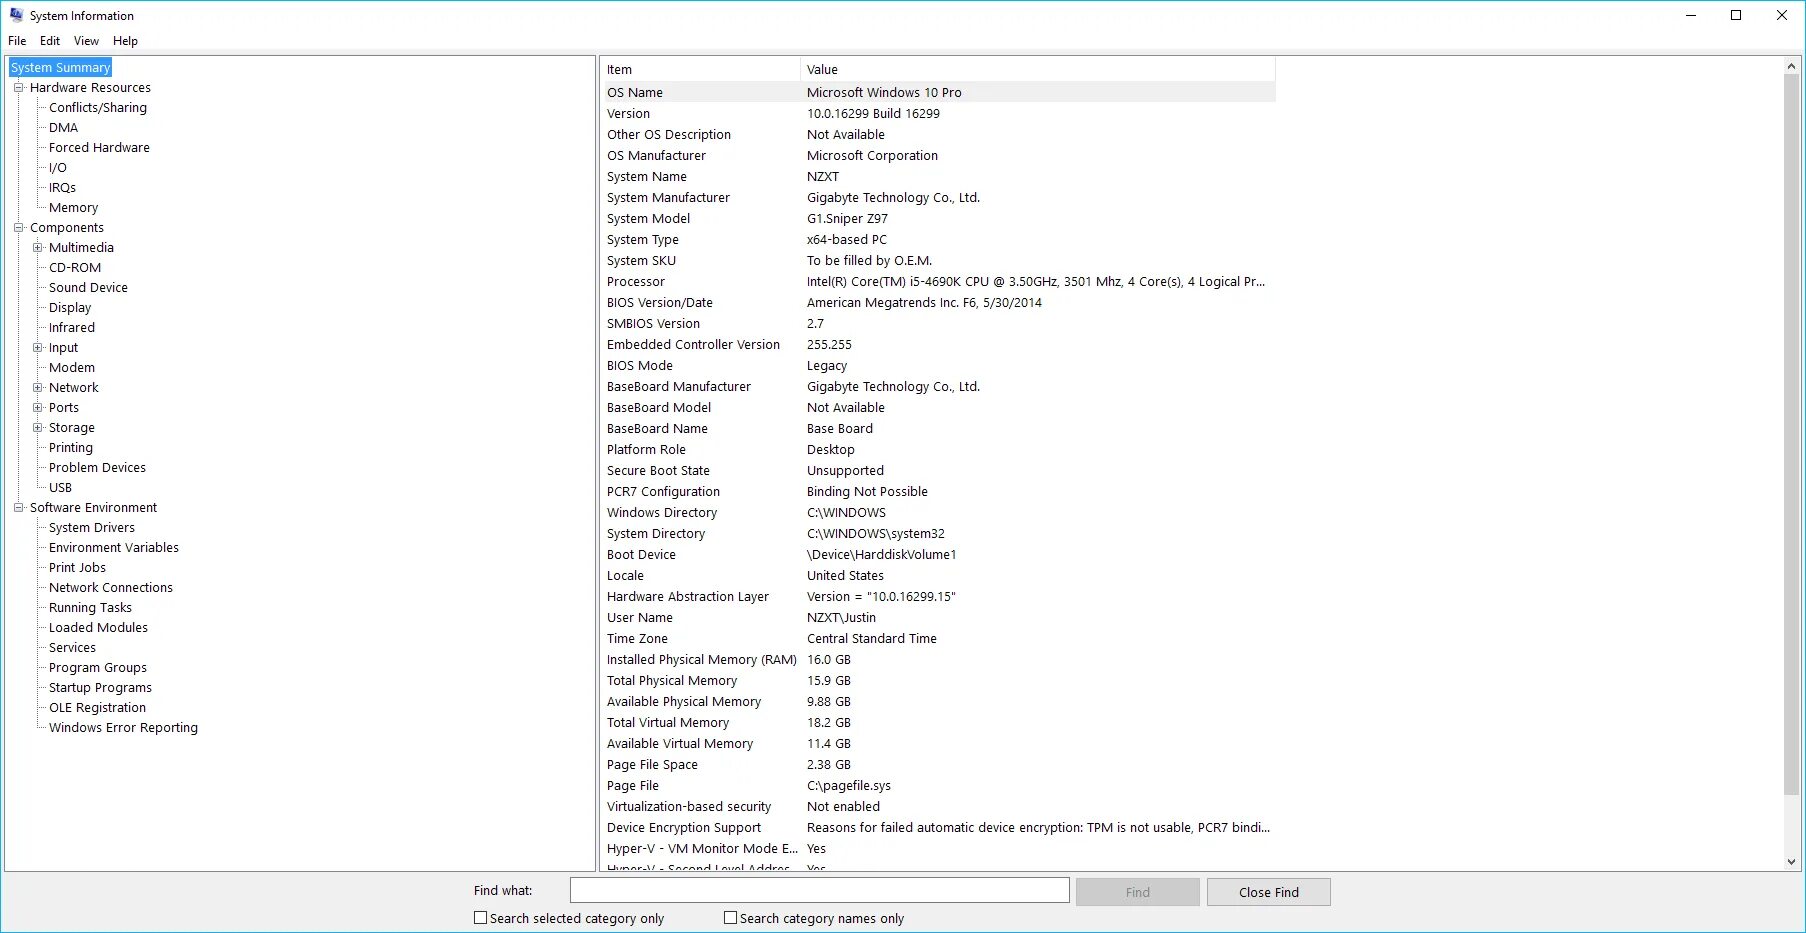Collapse the Hardware Resources tree node

tap(18, 87)
